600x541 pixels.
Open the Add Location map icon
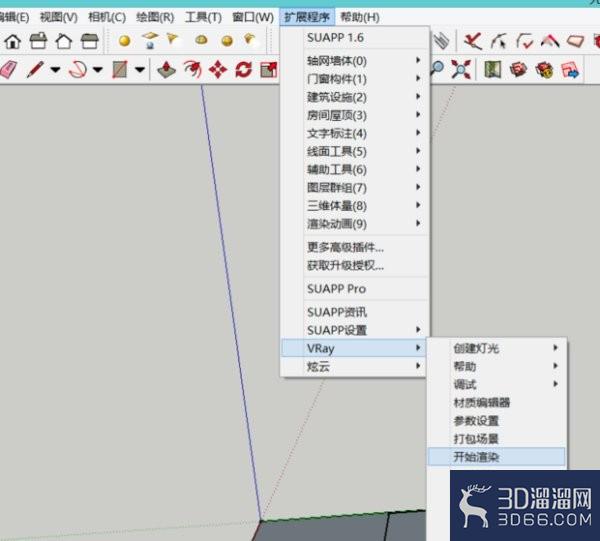[492, 70]
